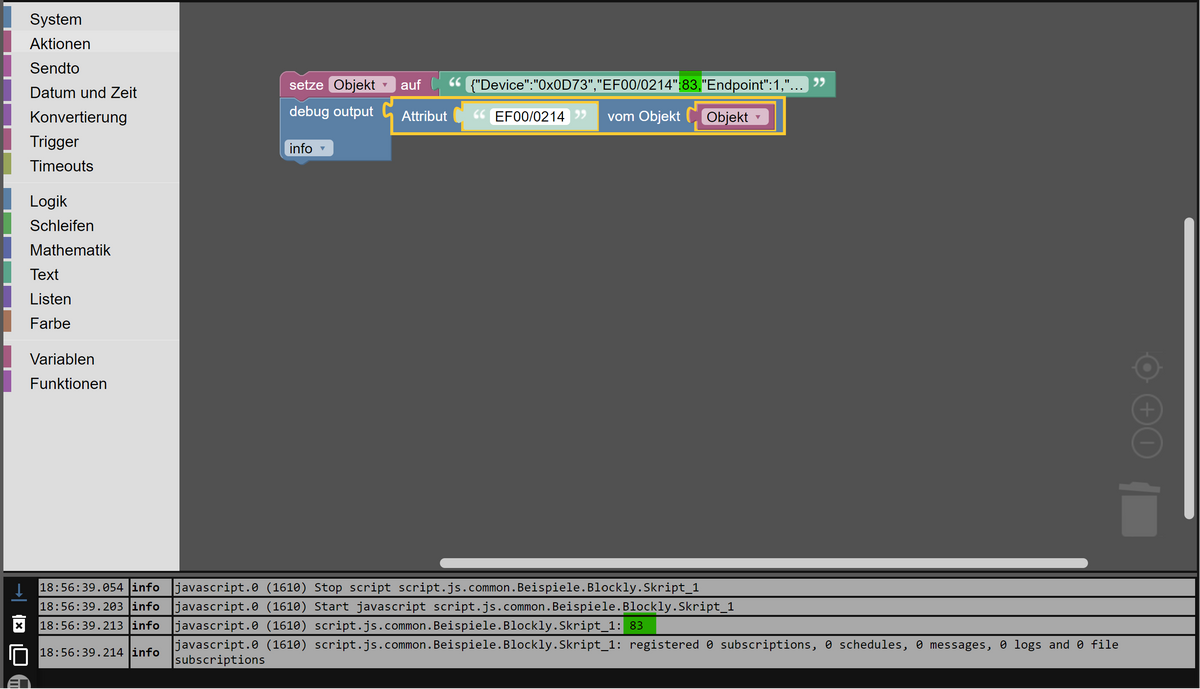Click the partially visible icon below copy
Viewport: 1200px width, 689px height.
(19, 683)
